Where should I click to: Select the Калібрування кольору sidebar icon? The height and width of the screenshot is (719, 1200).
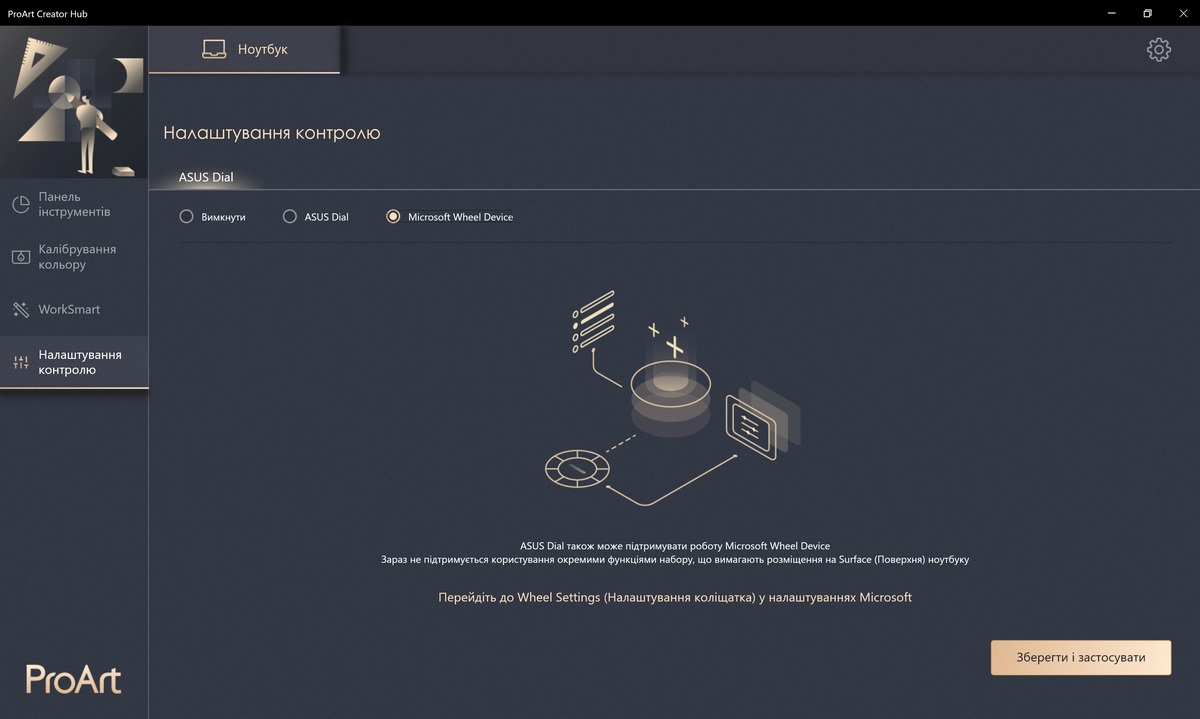[x=21, y=257]
